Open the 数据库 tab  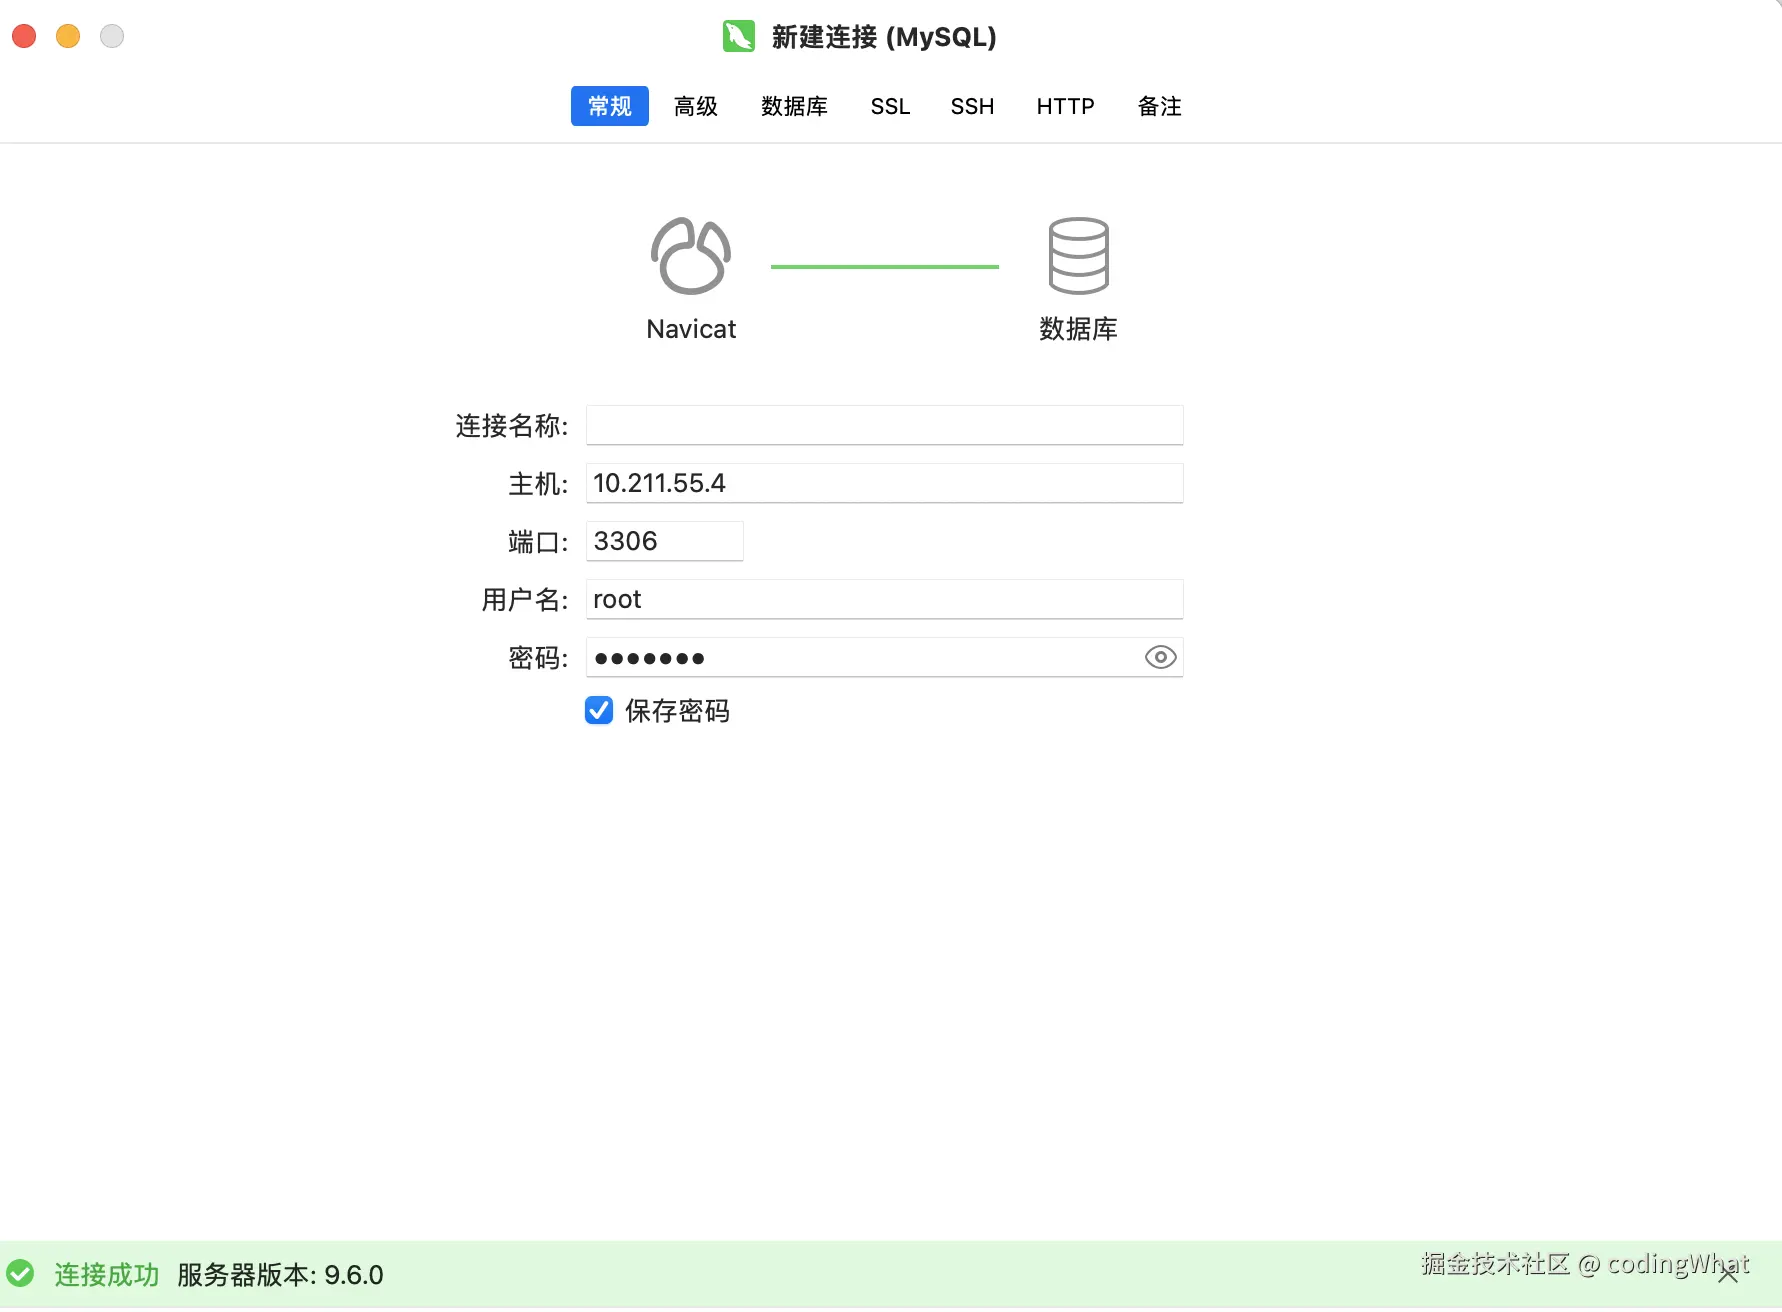(794, 106)
